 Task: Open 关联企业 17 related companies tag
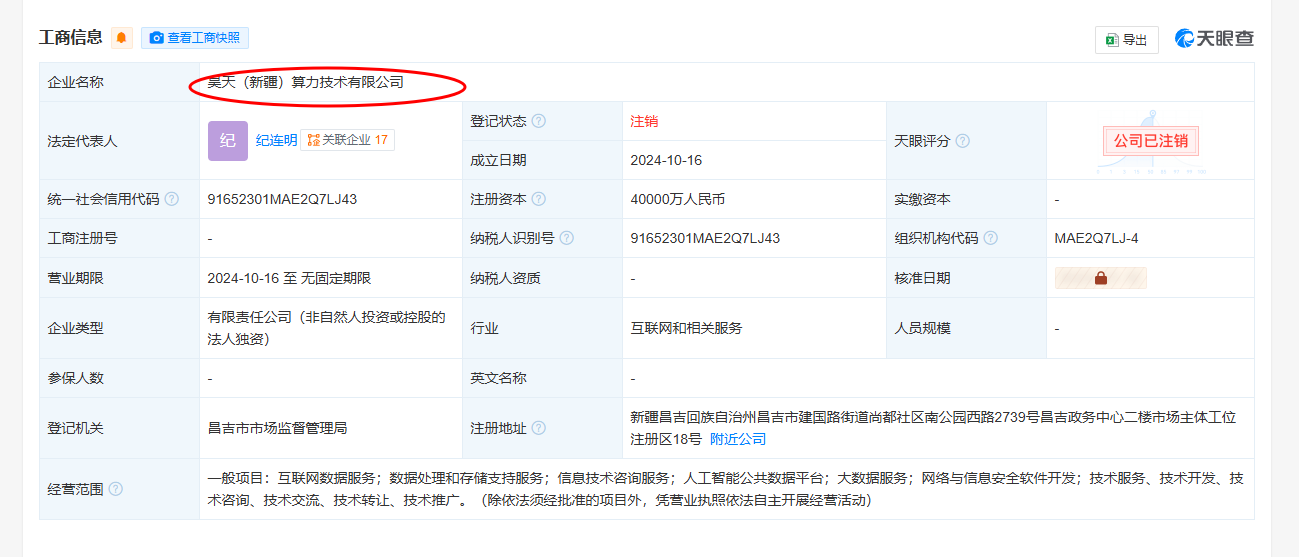348,140
